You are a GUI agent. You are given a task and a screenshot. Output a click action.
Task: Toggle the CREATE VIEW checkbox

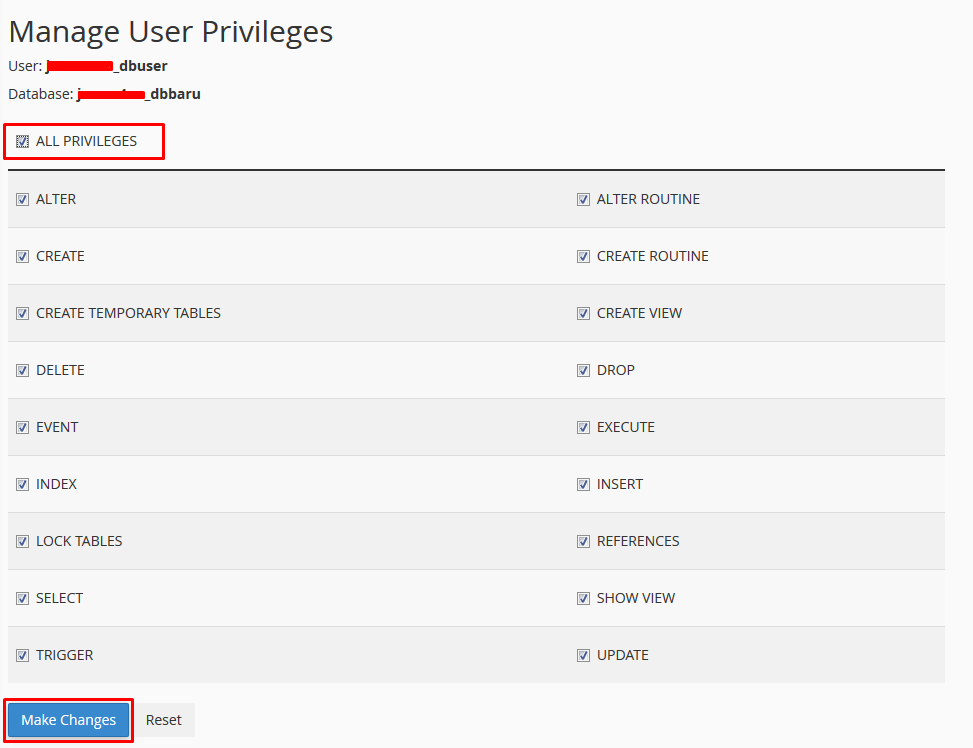(583, 314)
